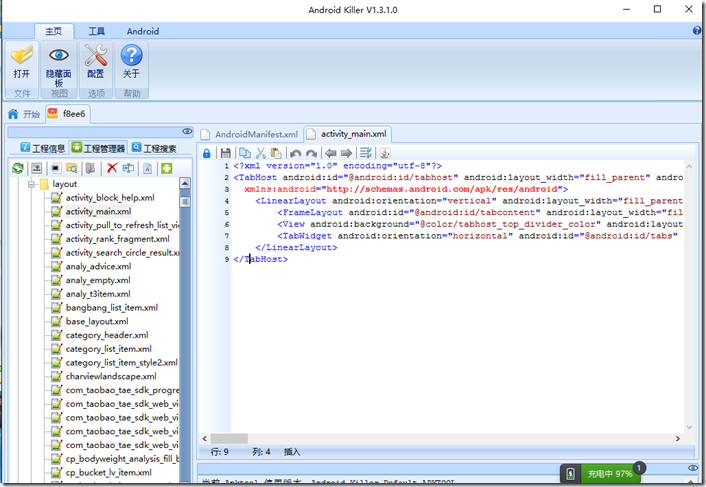Click the Redo arrow icon
The width and height of the screenshot is (706, 487).
click(x=312, y=153)
